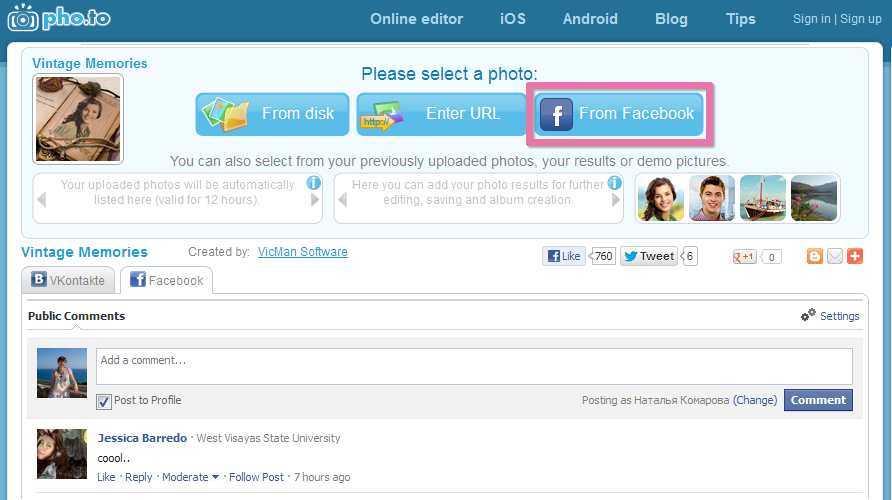
Task: Select the lake landscape demo picture
Action: click(x=814, y=198)
